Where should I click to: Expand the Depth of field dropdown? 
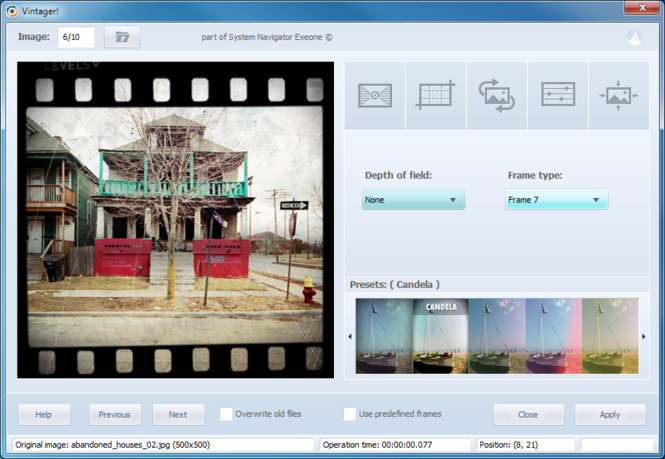(413, 200)
